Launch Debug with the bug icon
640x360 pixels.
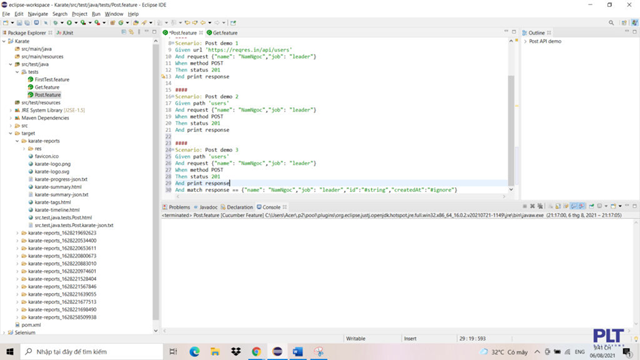coord(55,23)
